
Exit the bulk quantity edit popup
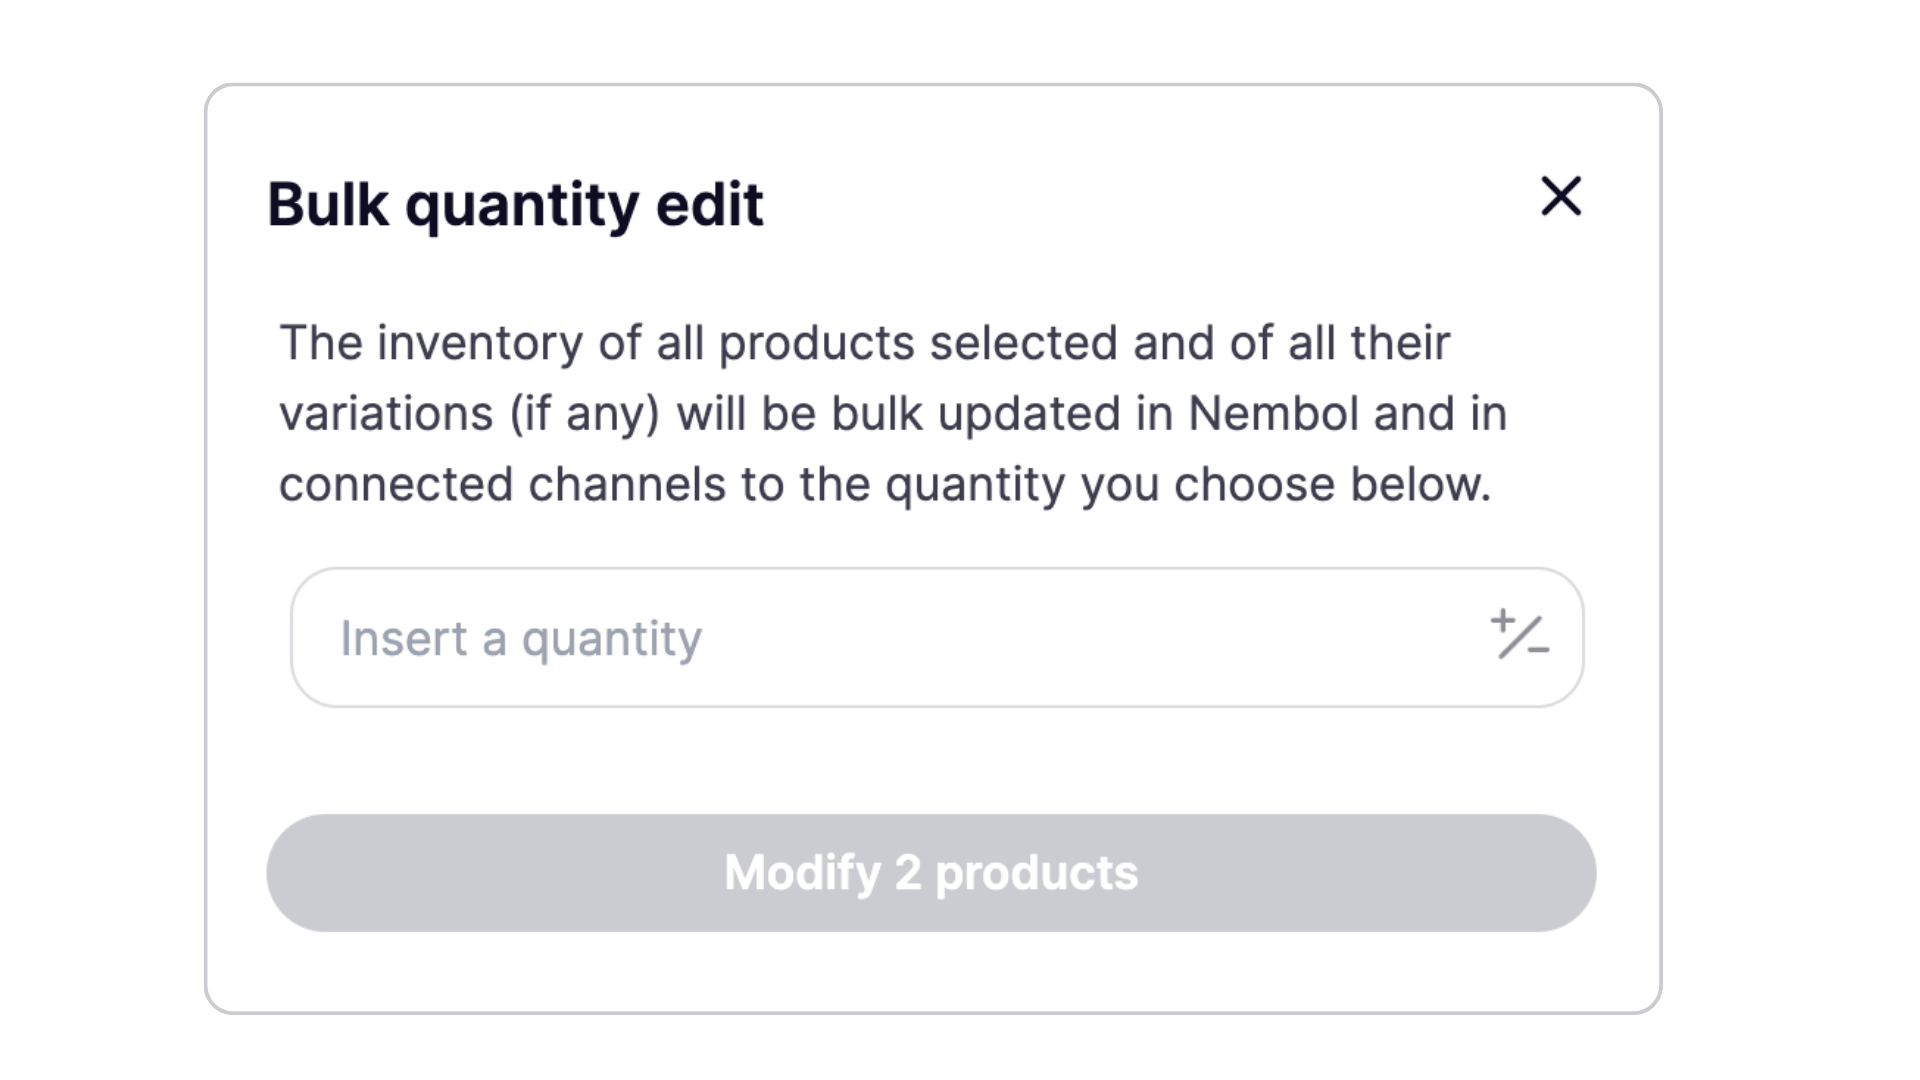[x=1560, y=196]
